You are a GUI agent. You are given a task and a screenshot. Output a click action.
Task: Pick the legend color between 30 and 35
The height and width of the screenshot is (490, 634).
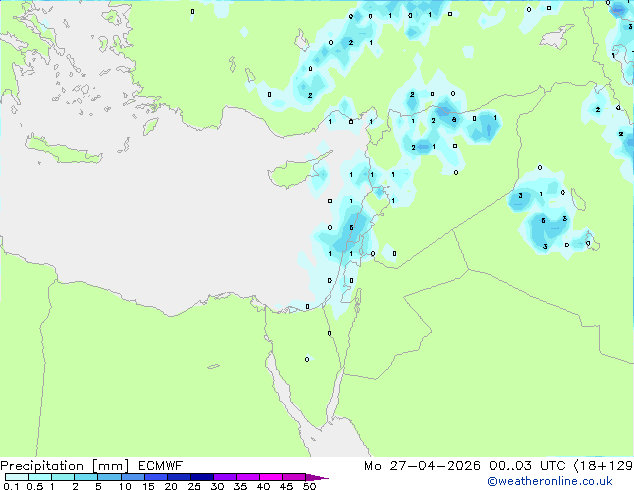[224, 477]
